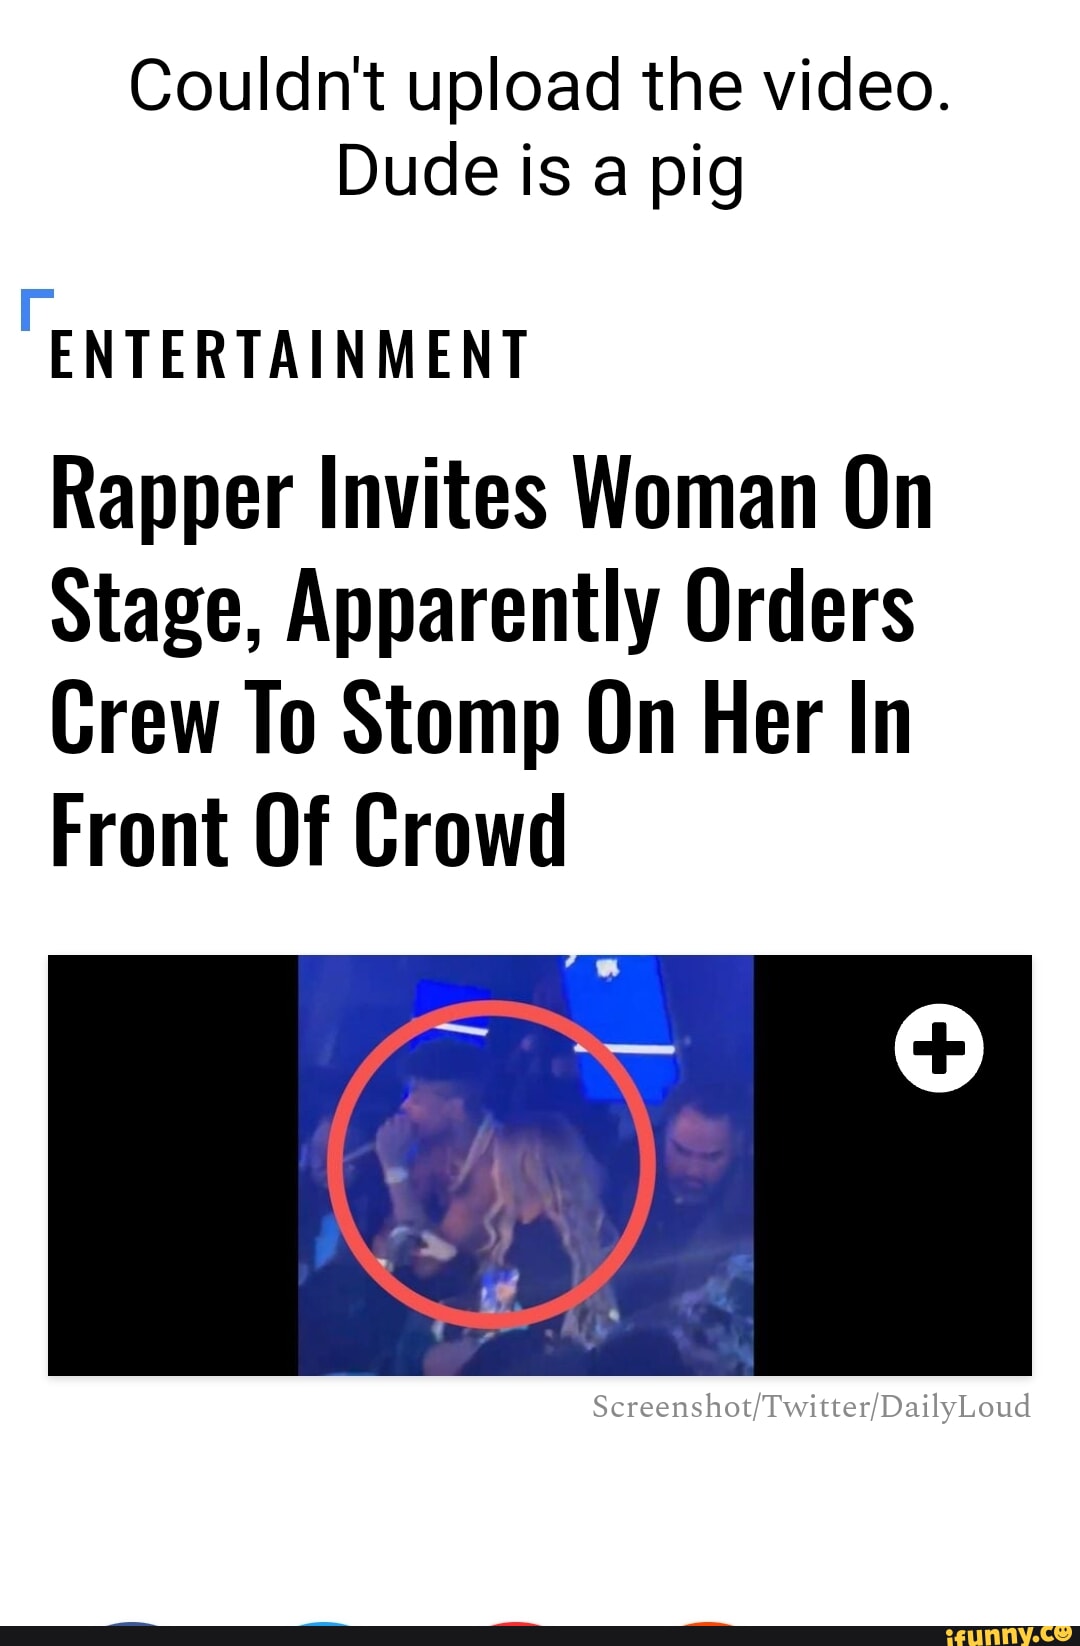
Task: Open the ifunny.co watermark logo
Action: click(1008, 1633)
